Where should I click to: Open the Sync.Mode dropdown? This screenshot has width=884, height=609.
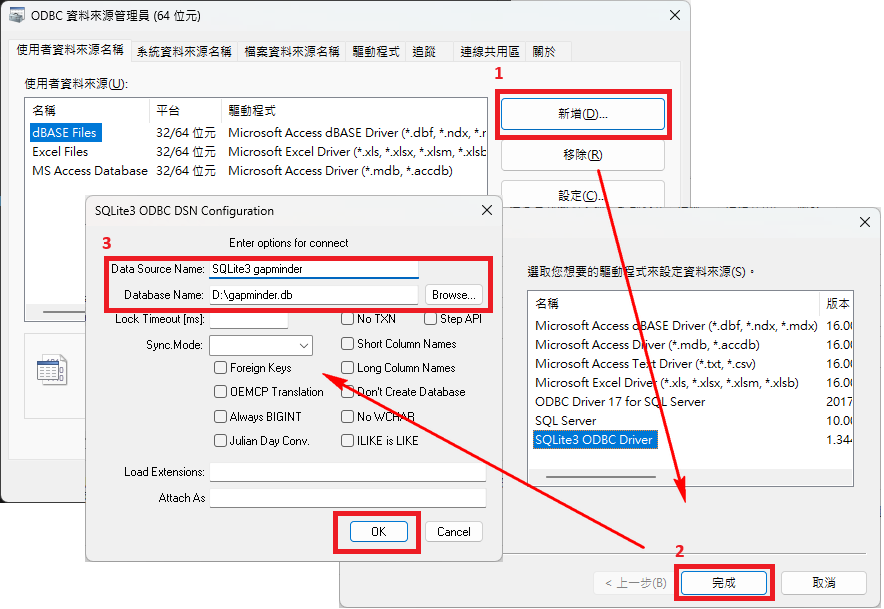(260, 345)
